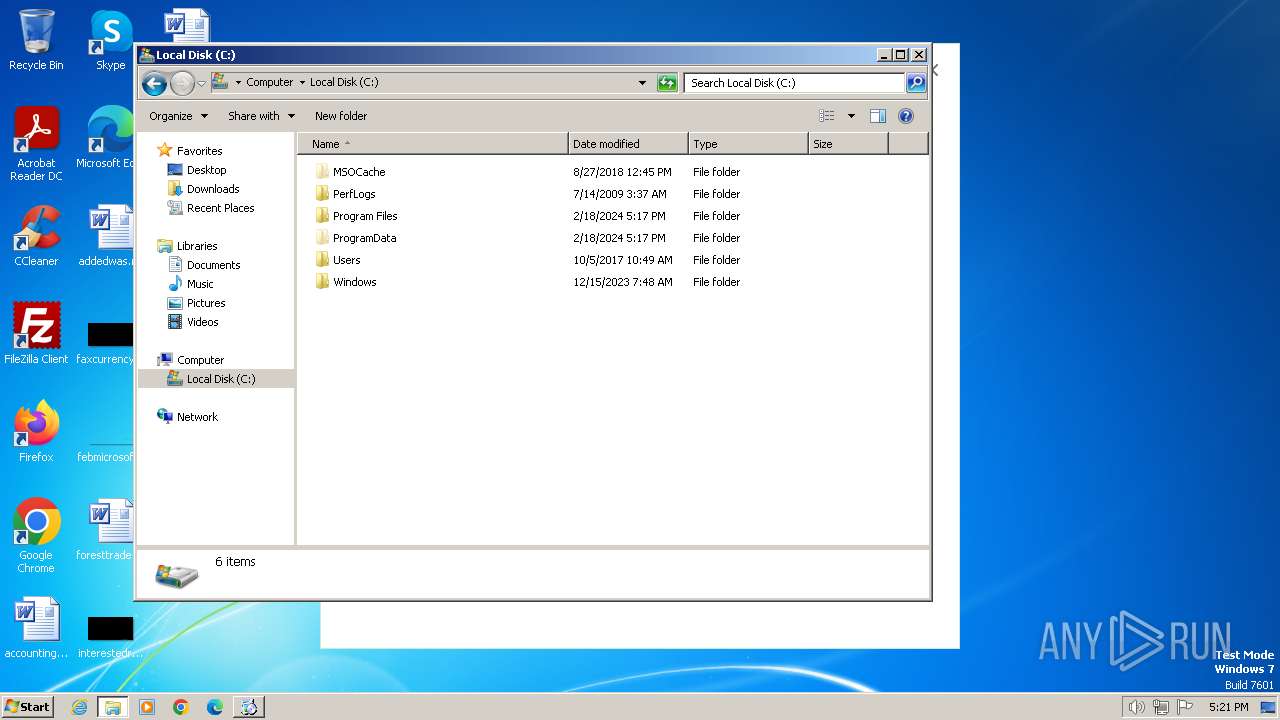Click the green Refresh button in the address bar
The image size is (1280, 720).
667,83
